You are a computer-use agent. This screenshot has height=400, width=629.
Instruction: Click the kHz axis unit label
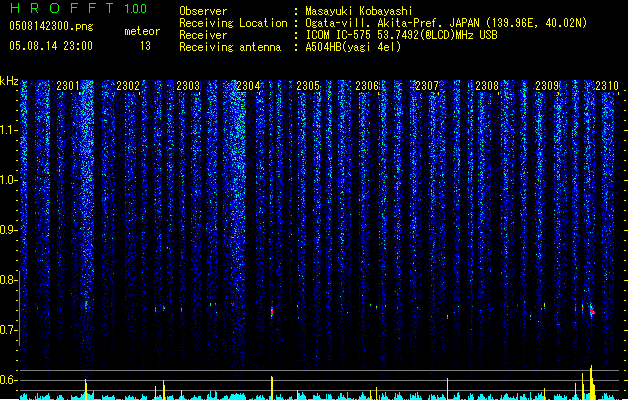coord(9,81)
